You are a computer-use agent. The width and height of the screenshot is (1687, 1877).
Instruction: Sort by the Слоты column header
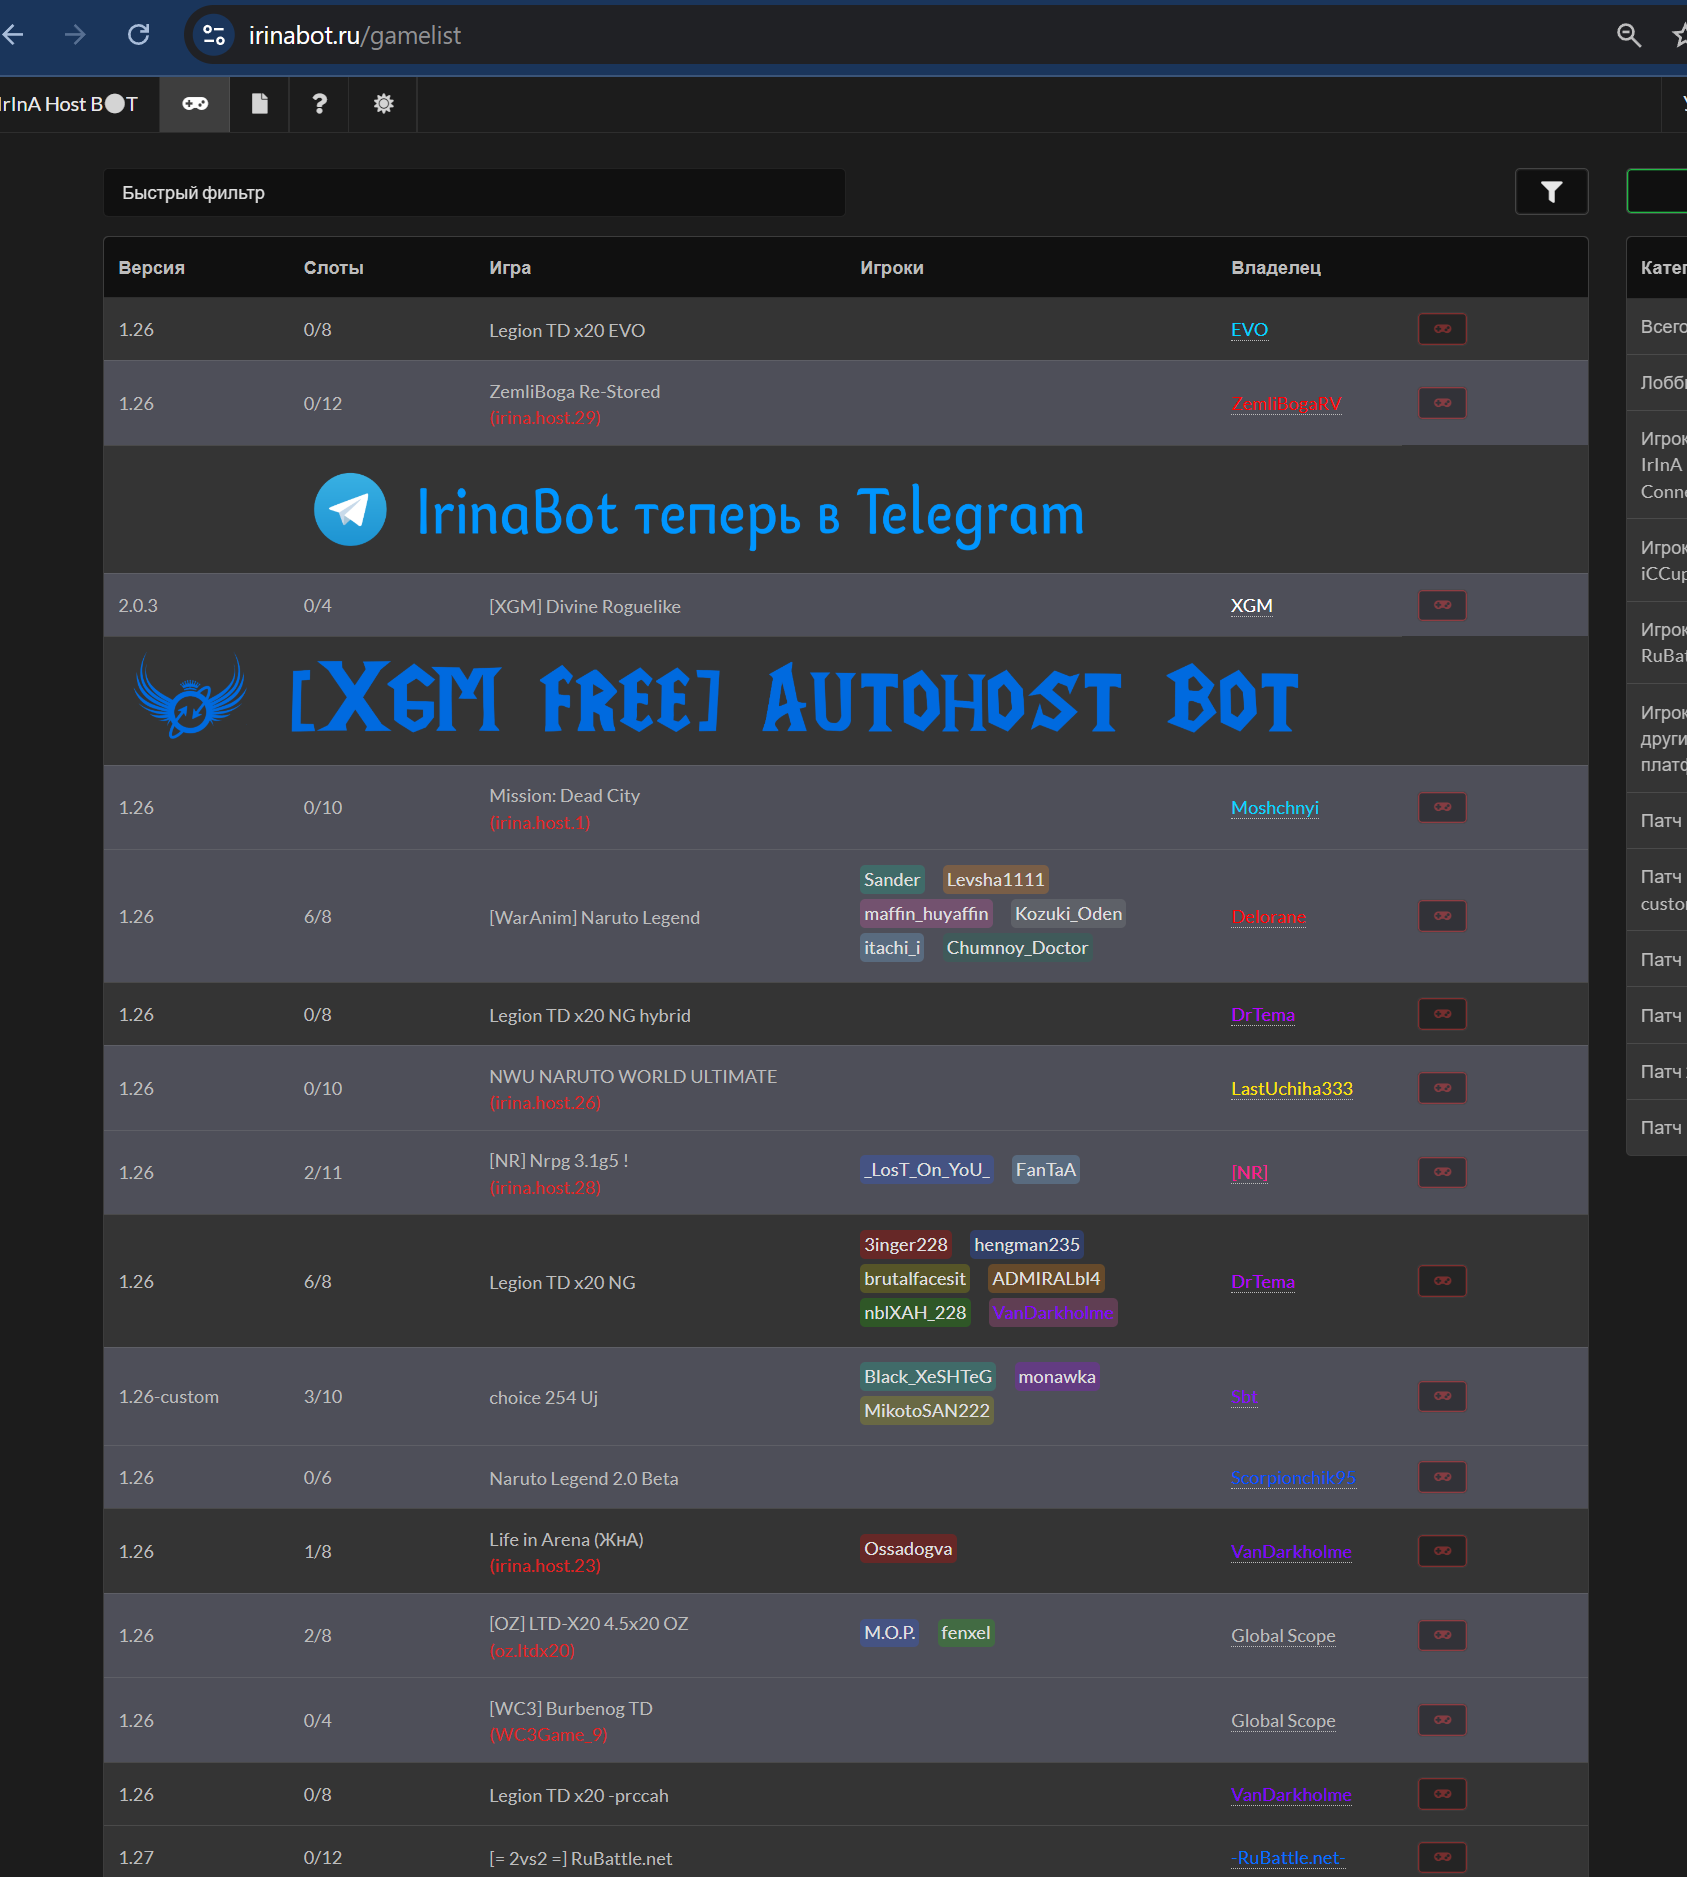click(333, 268)
